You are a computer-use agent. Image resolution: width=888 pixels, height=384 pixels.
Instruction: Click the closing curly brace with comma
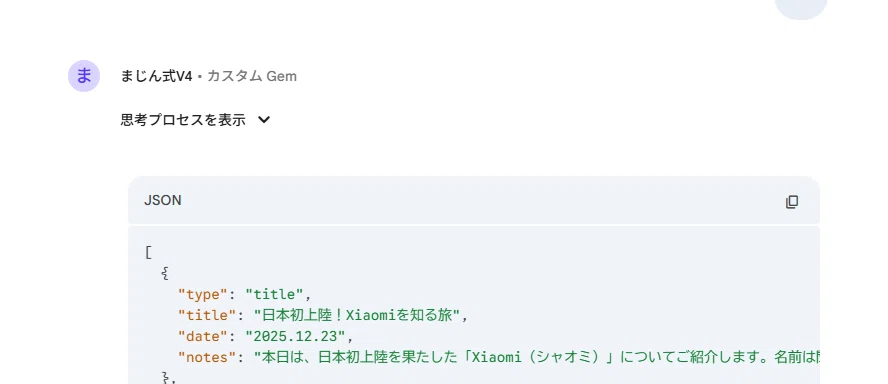pos(169,378)
